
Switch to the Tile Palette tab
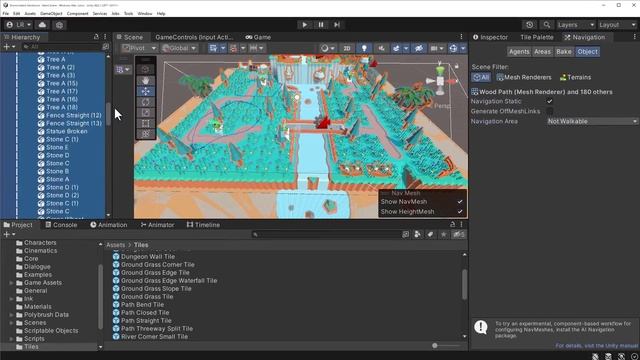(537, 37)
